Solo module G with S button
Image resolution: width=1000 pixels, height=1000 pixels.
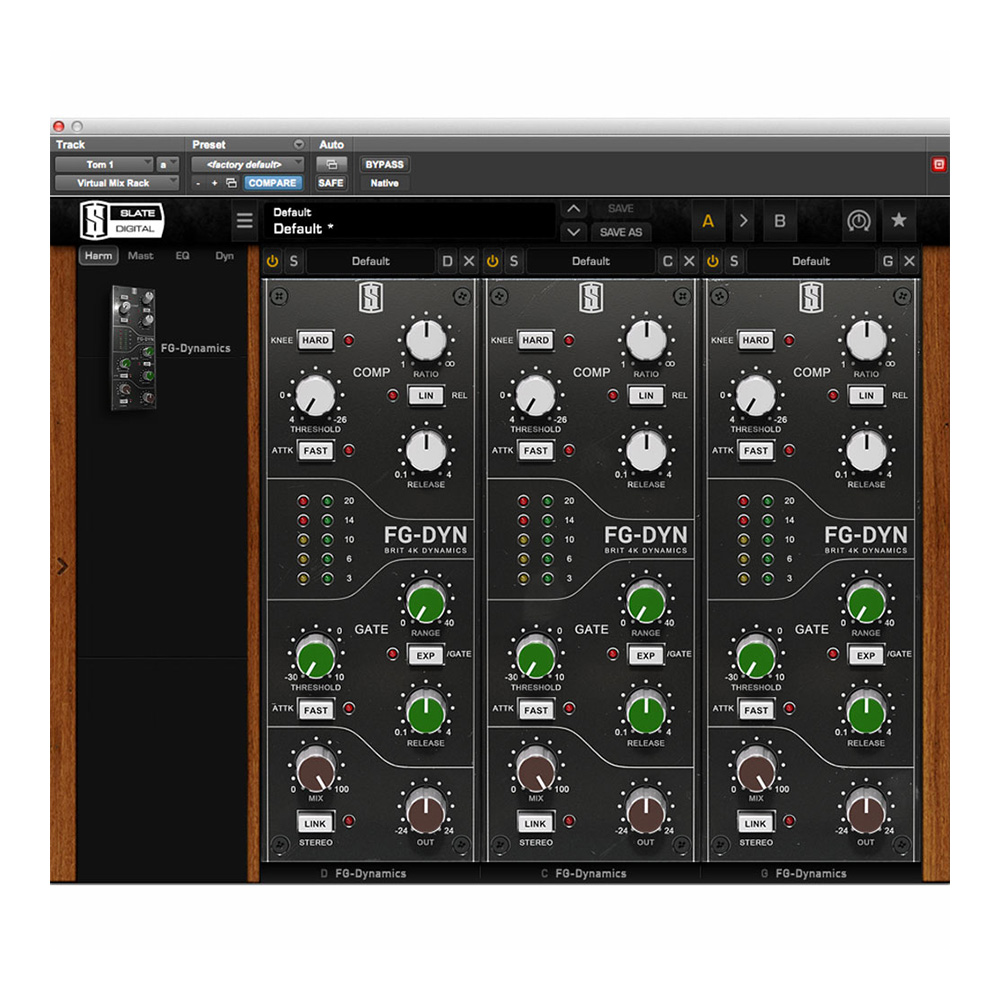(734, 261)
